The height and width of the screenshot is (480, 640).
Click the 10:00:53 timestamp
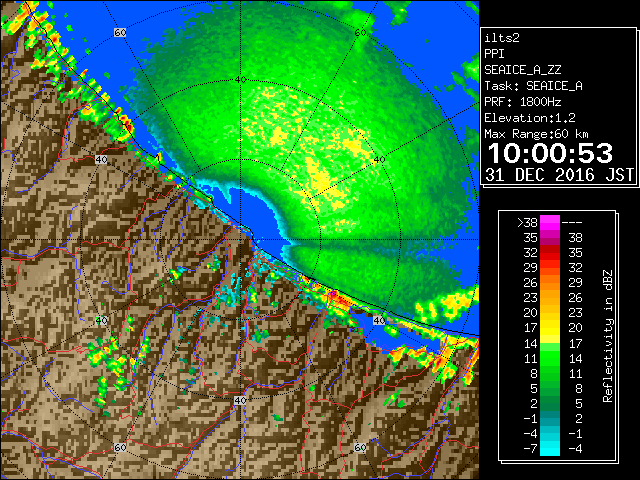point(550,153)
